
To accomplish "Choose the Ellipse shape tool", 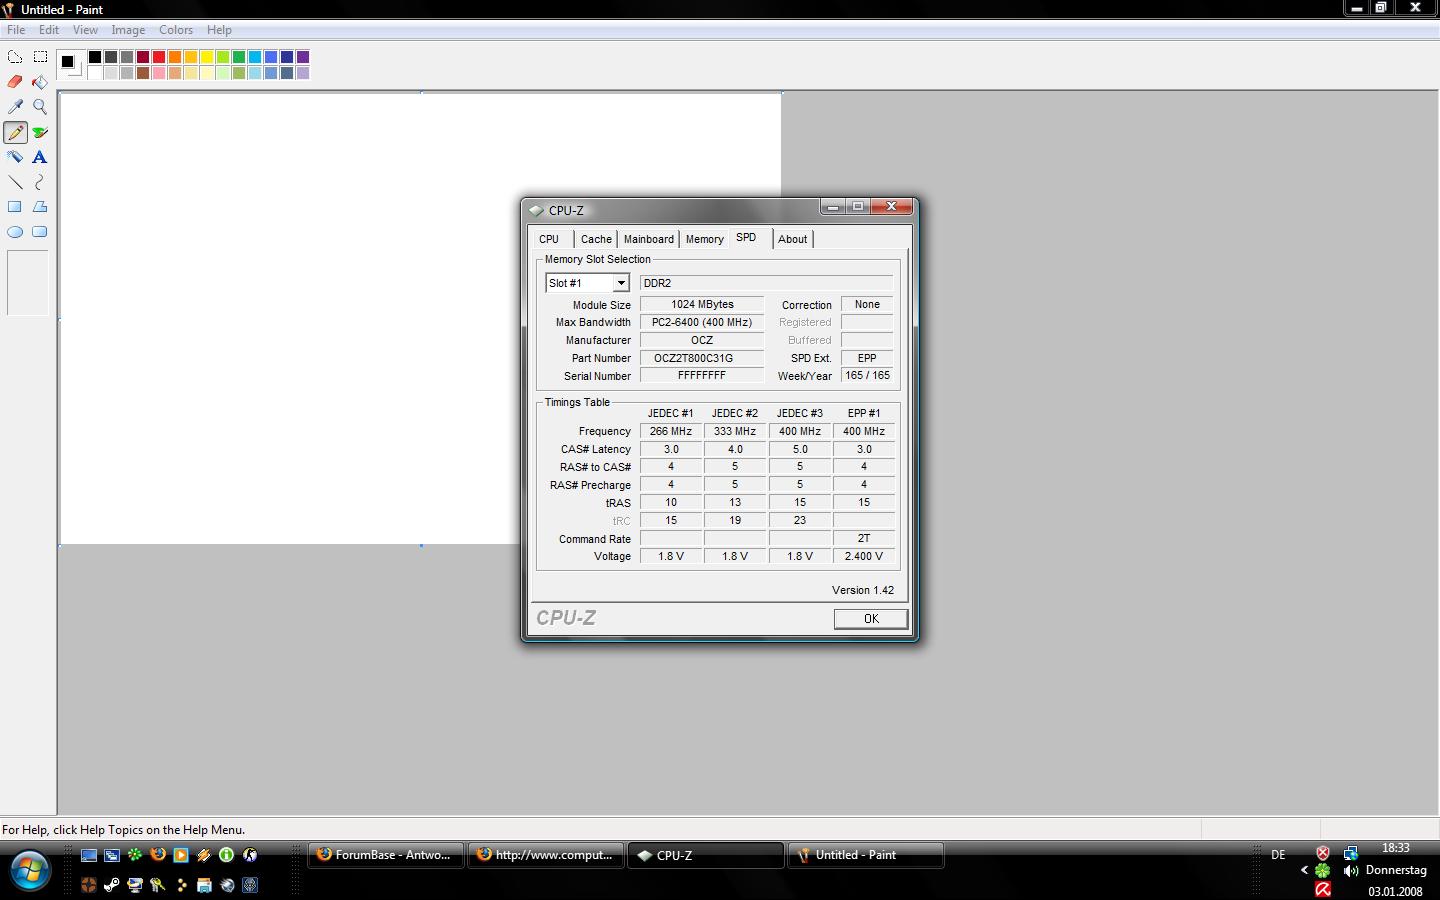I will tap(15, 232).
